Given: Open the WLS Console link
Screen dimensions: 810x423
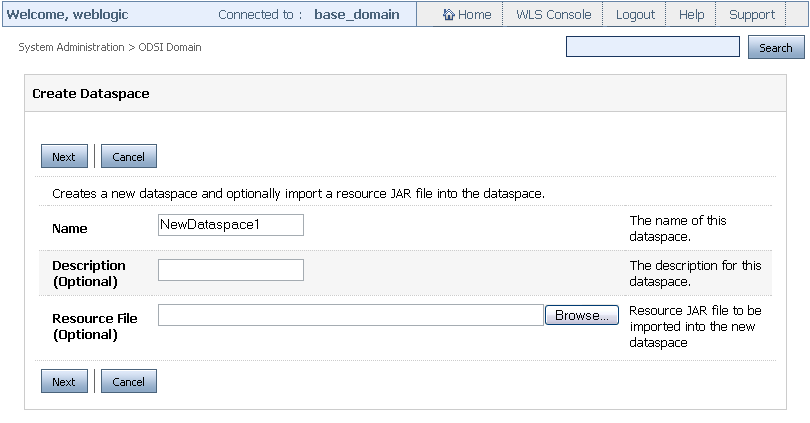Looking at the screenshot, I should (x=553, y=14).
